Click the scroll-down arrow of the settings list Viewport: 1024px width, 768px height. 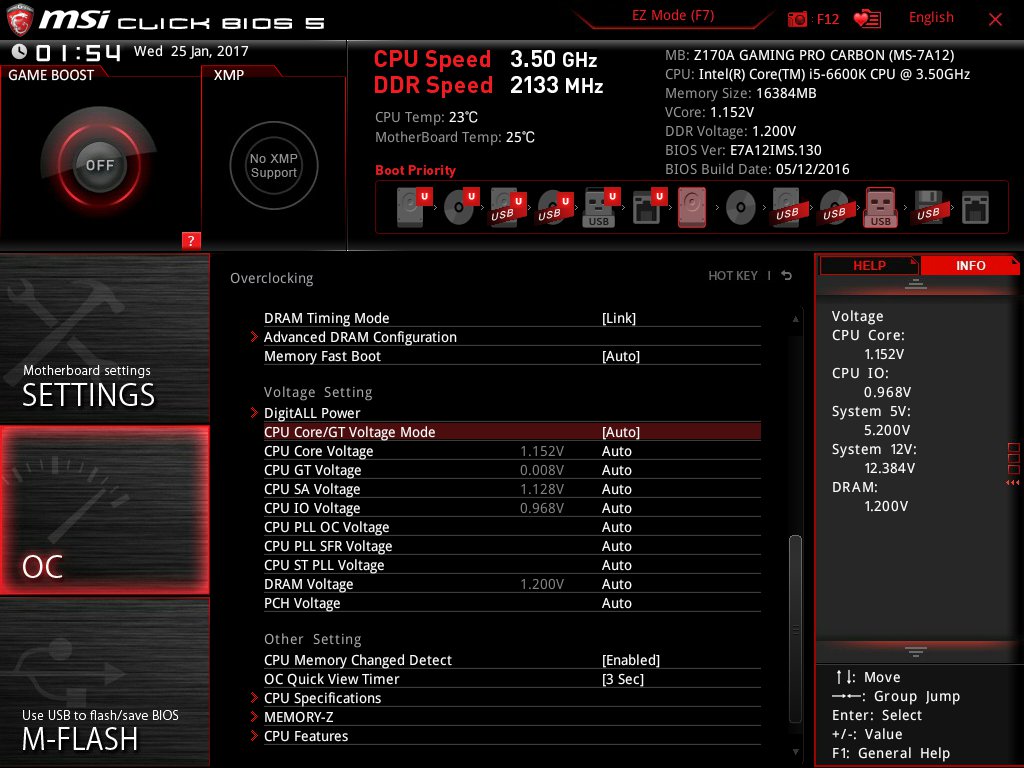point(795,752)
